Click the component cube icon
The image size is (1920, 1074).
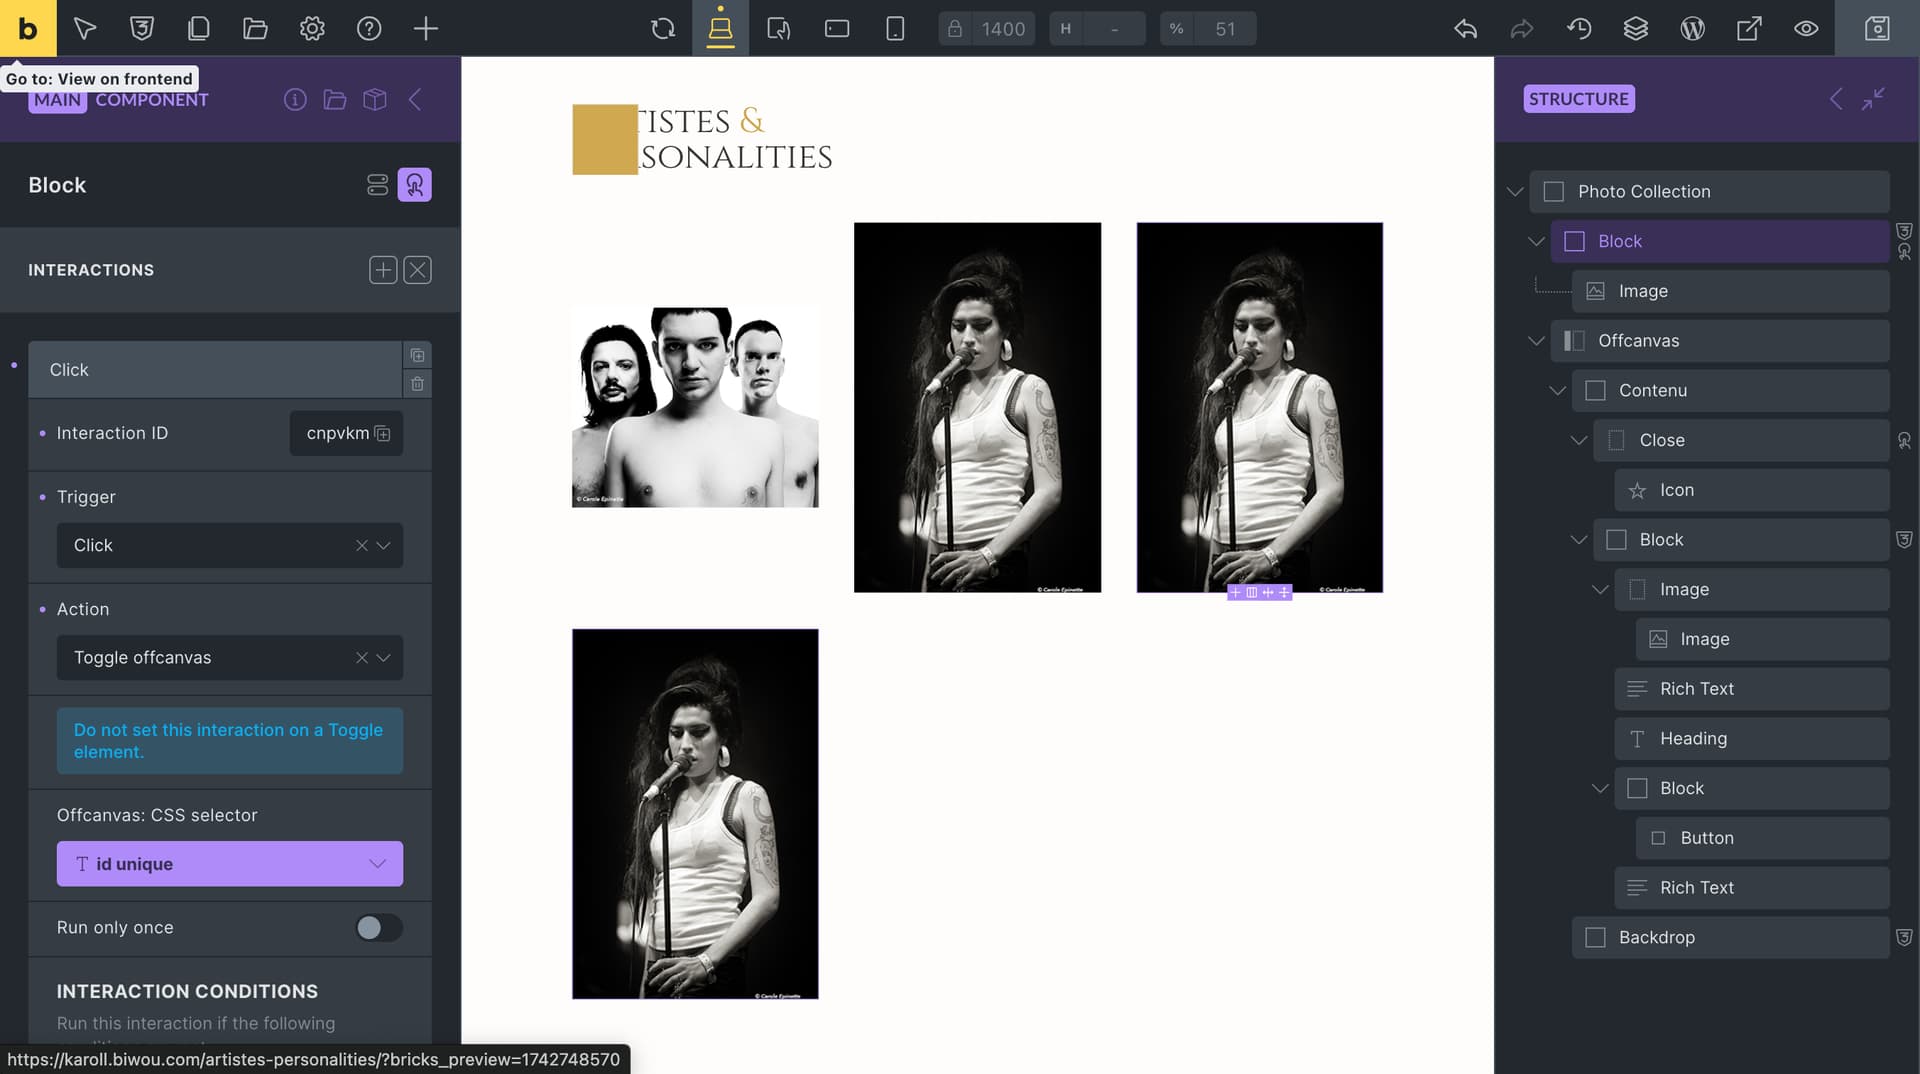(375, 100)
